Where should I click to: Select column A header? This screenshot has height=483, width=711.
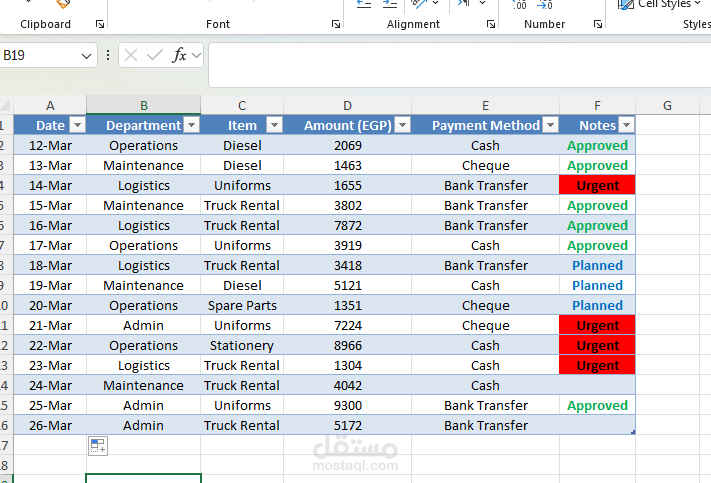50,106
